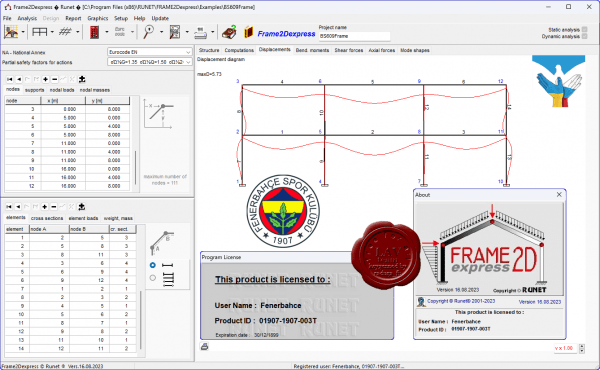Open the Eurocode EN national annex dropdown
This screenshot has width=600, height=370.
point(150,52)
